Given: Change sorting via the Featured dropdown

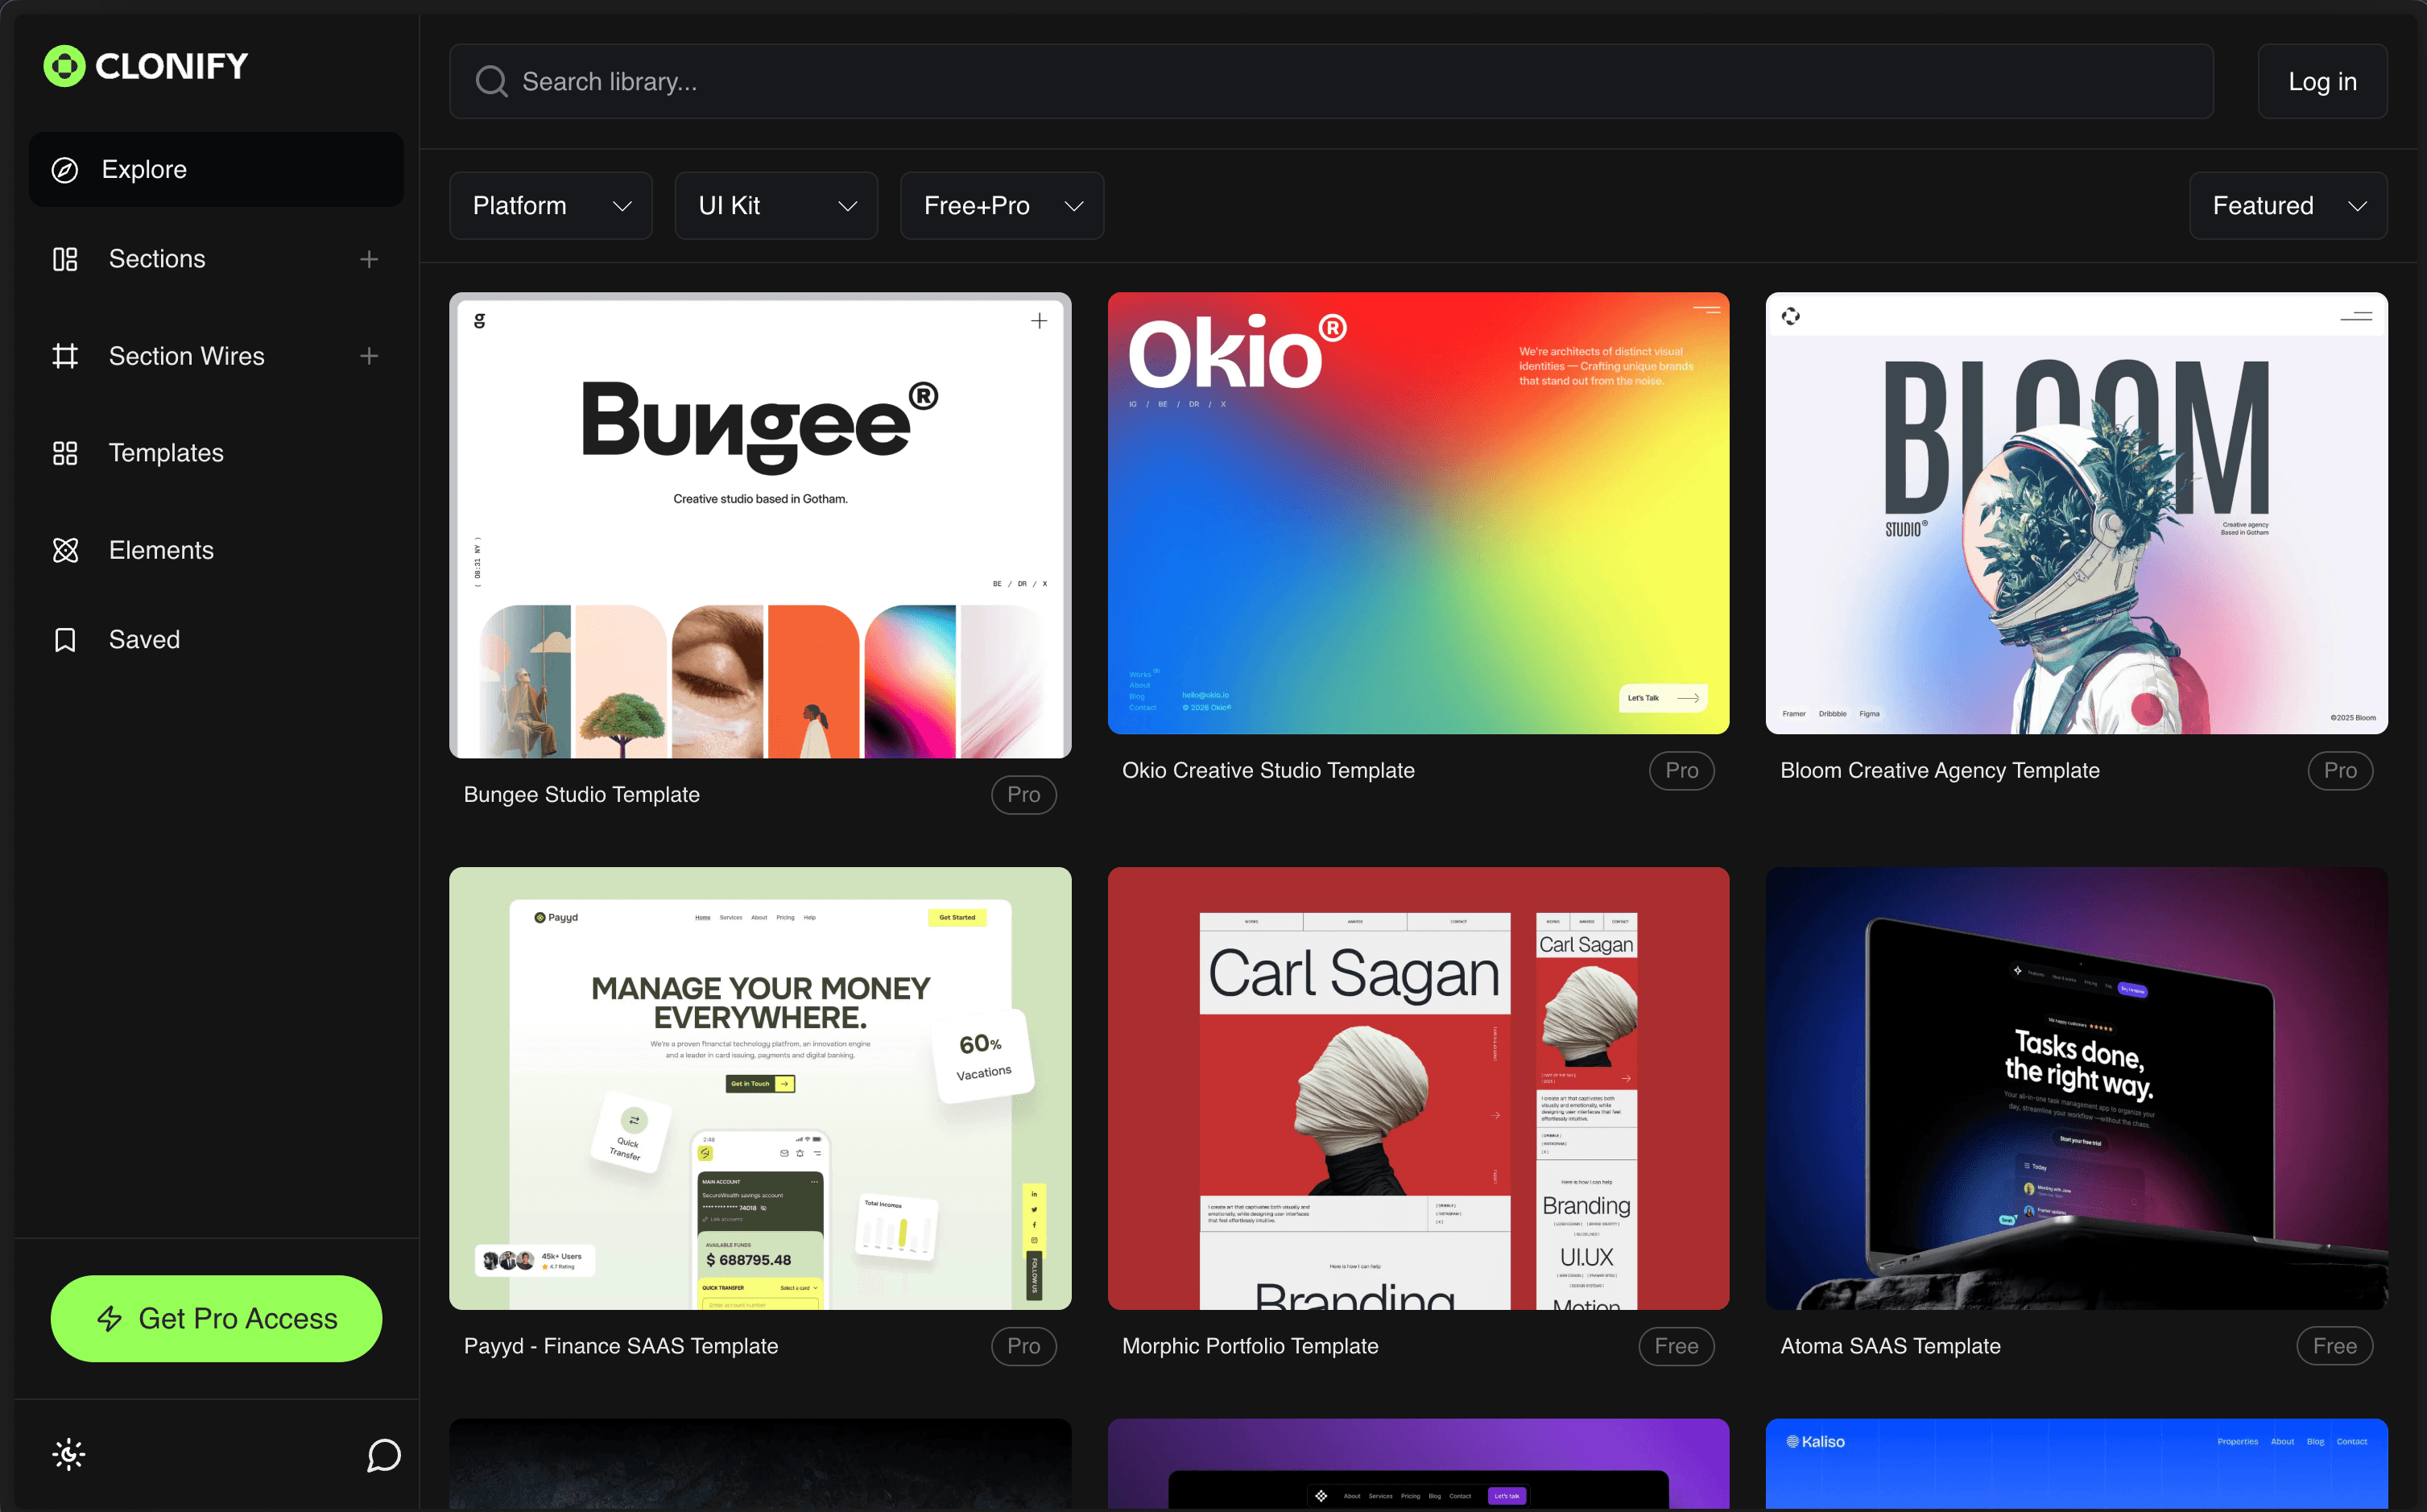Looking at the screenshot, I should point(2288,205).
